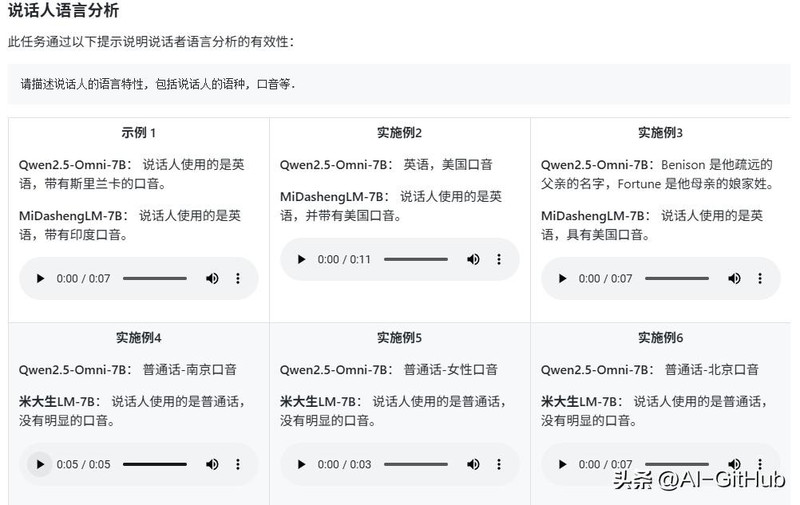Click the 0:00 / 0:03 time display

[344, 464]
